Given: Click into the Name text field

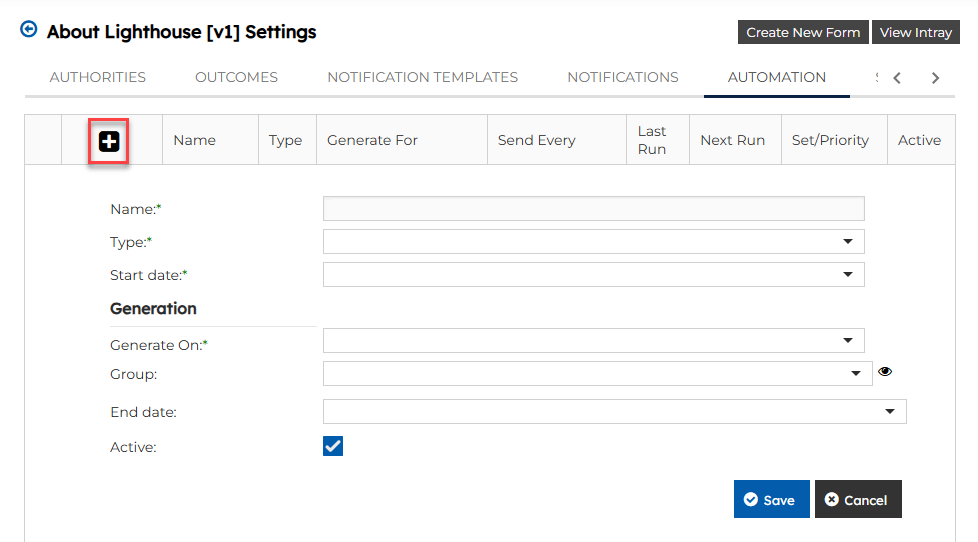Looking at the screenshot, I should pos(593,208).
